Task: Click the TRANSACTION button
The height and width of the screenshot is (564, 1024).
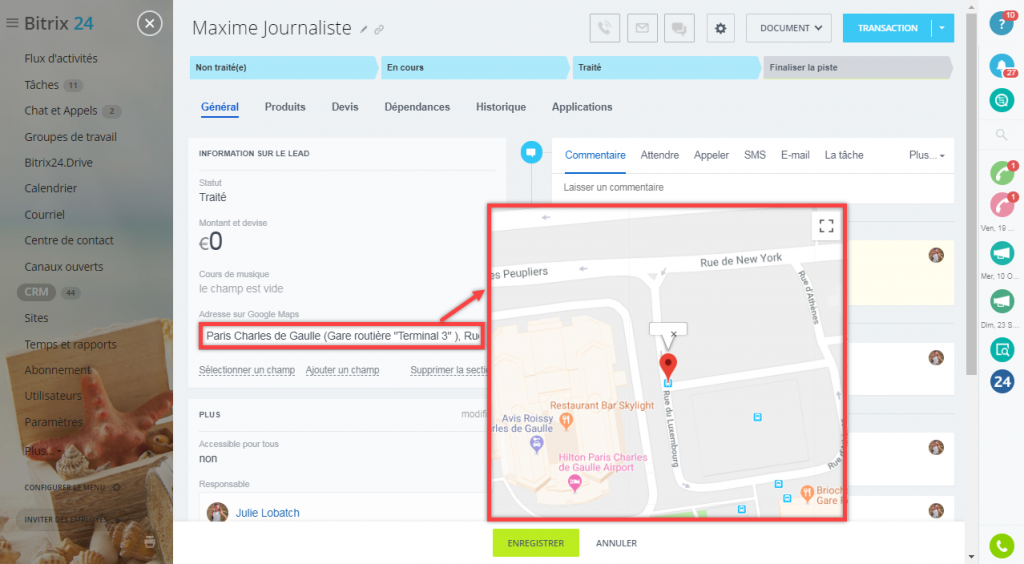Action: tap(887, 28)
